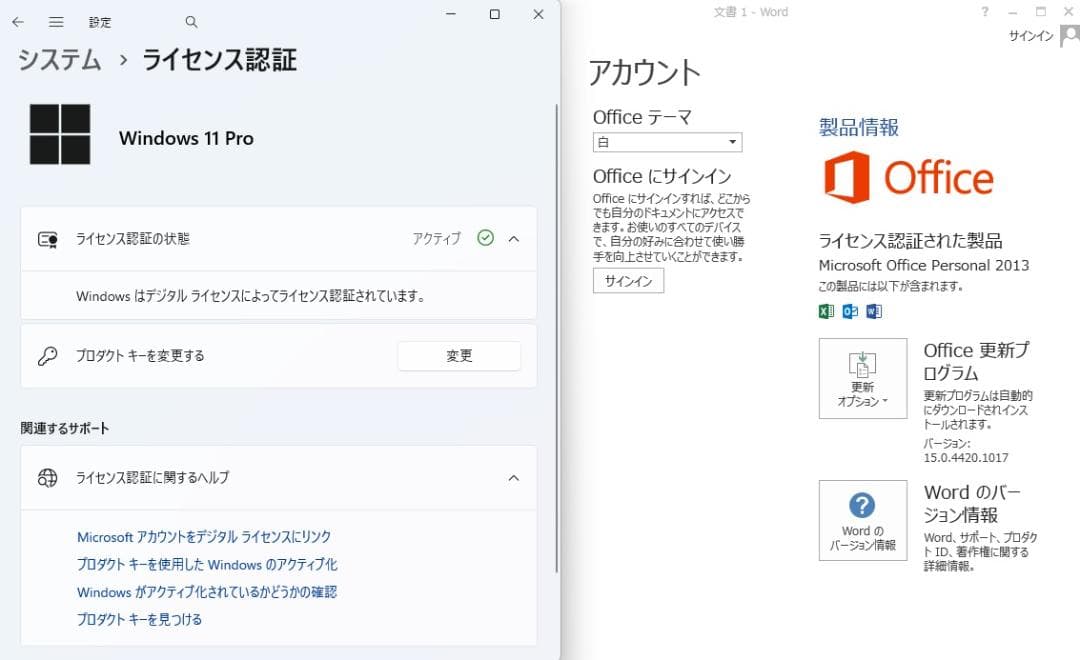
Task: Click the Excel icon under included products
Action: (827, 311)
